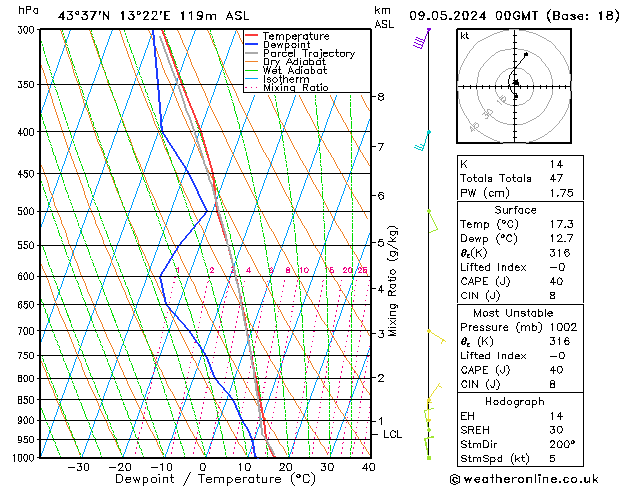
Task: Click the 'Totals Totals' value 47
Action: coord(556,178)
